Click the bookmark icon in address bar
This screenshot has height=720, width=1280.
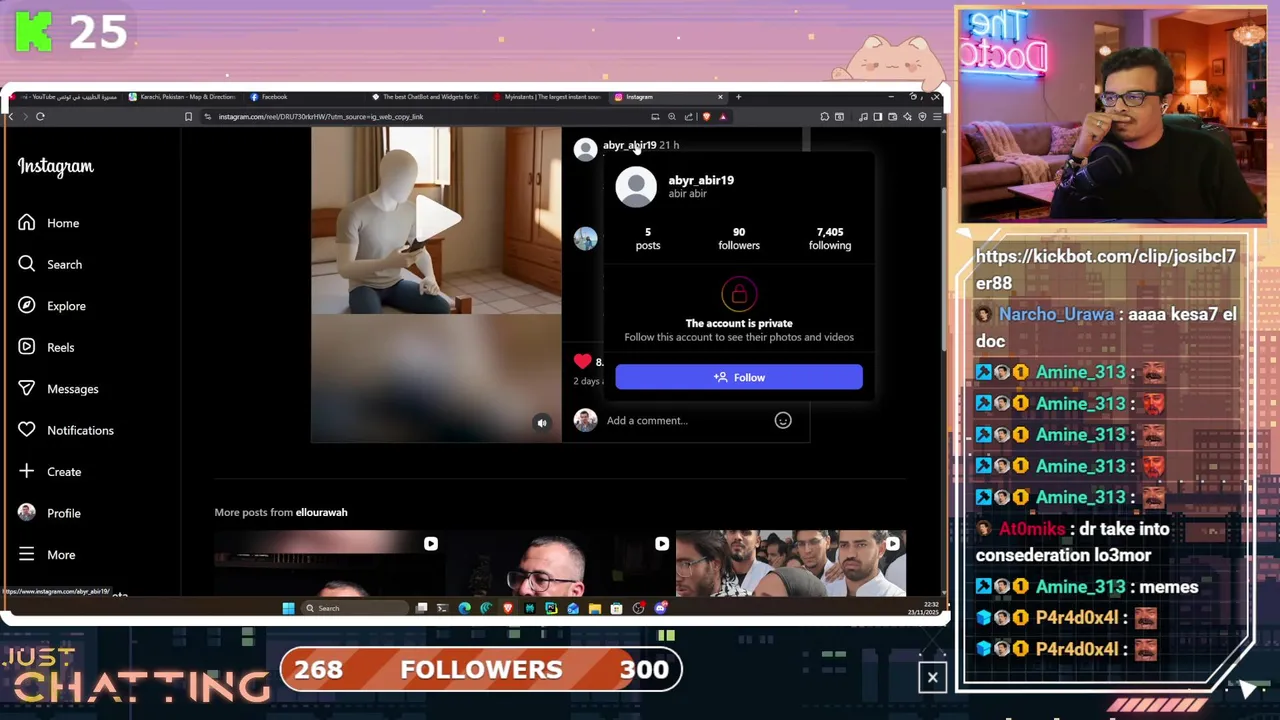(188, 116)
